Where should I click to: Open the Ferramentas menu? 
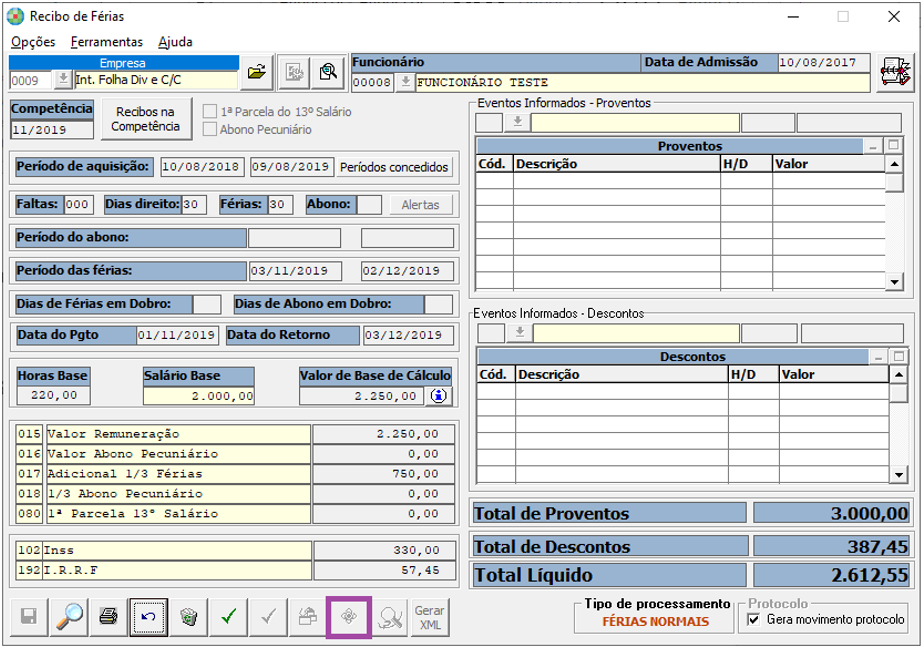tap(106, 42)
